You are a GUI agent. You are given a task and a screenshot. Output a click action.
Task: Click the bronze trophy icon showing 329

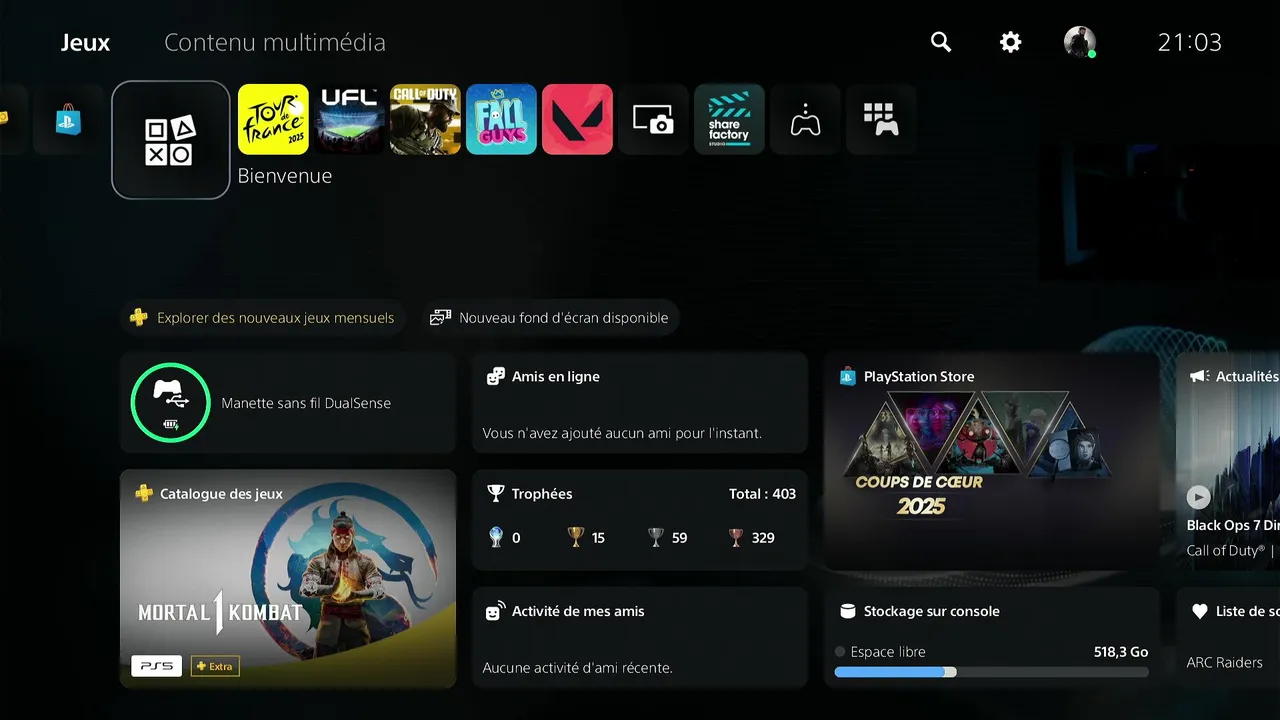pos(737,537)
